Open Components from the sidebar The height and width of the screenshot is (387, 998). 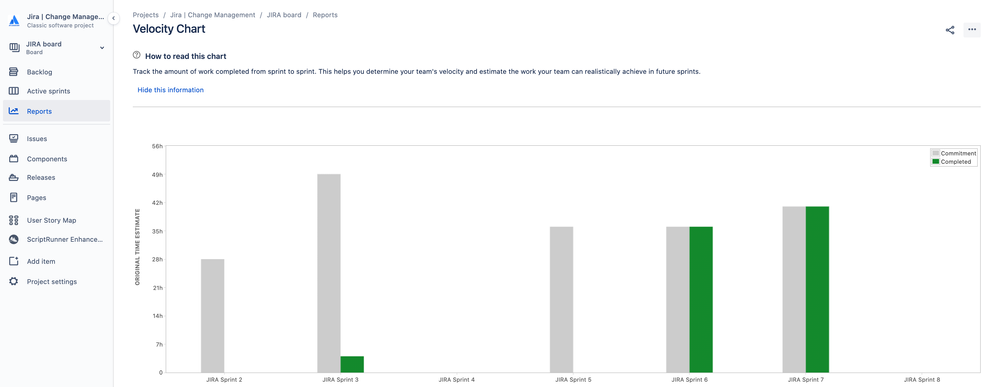pyautogui.click(x=47, y=159)
